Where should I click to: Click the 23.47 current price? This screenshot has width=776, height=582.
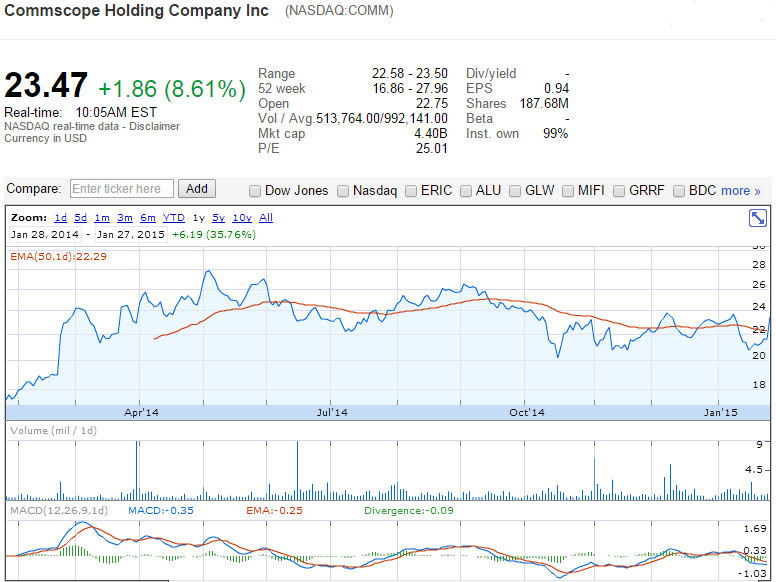(x=46, y=85)
